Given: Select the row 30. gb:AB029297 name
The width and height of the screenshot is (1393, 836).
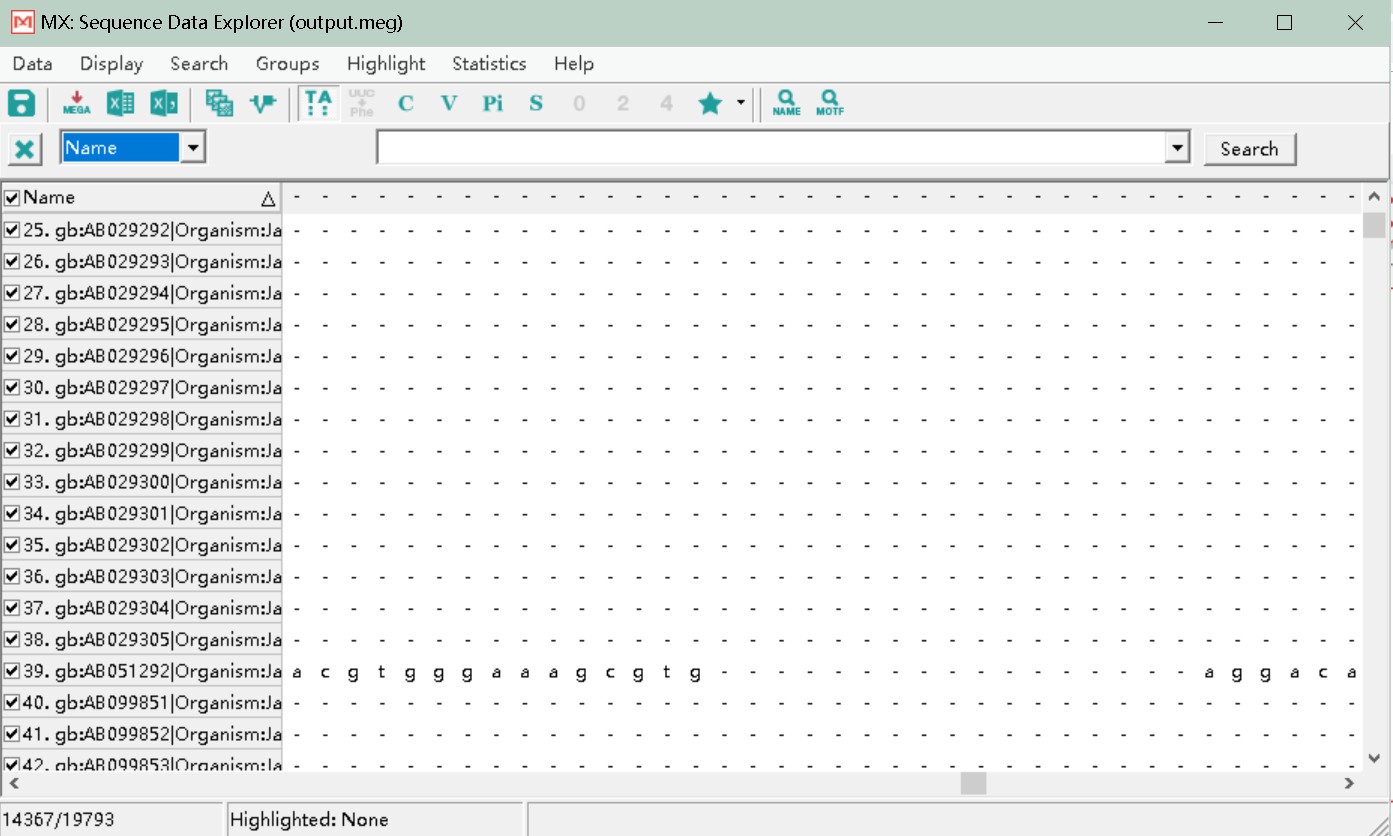Looking at the screenshot, I should pyautogui.click(x=152, y=388).
